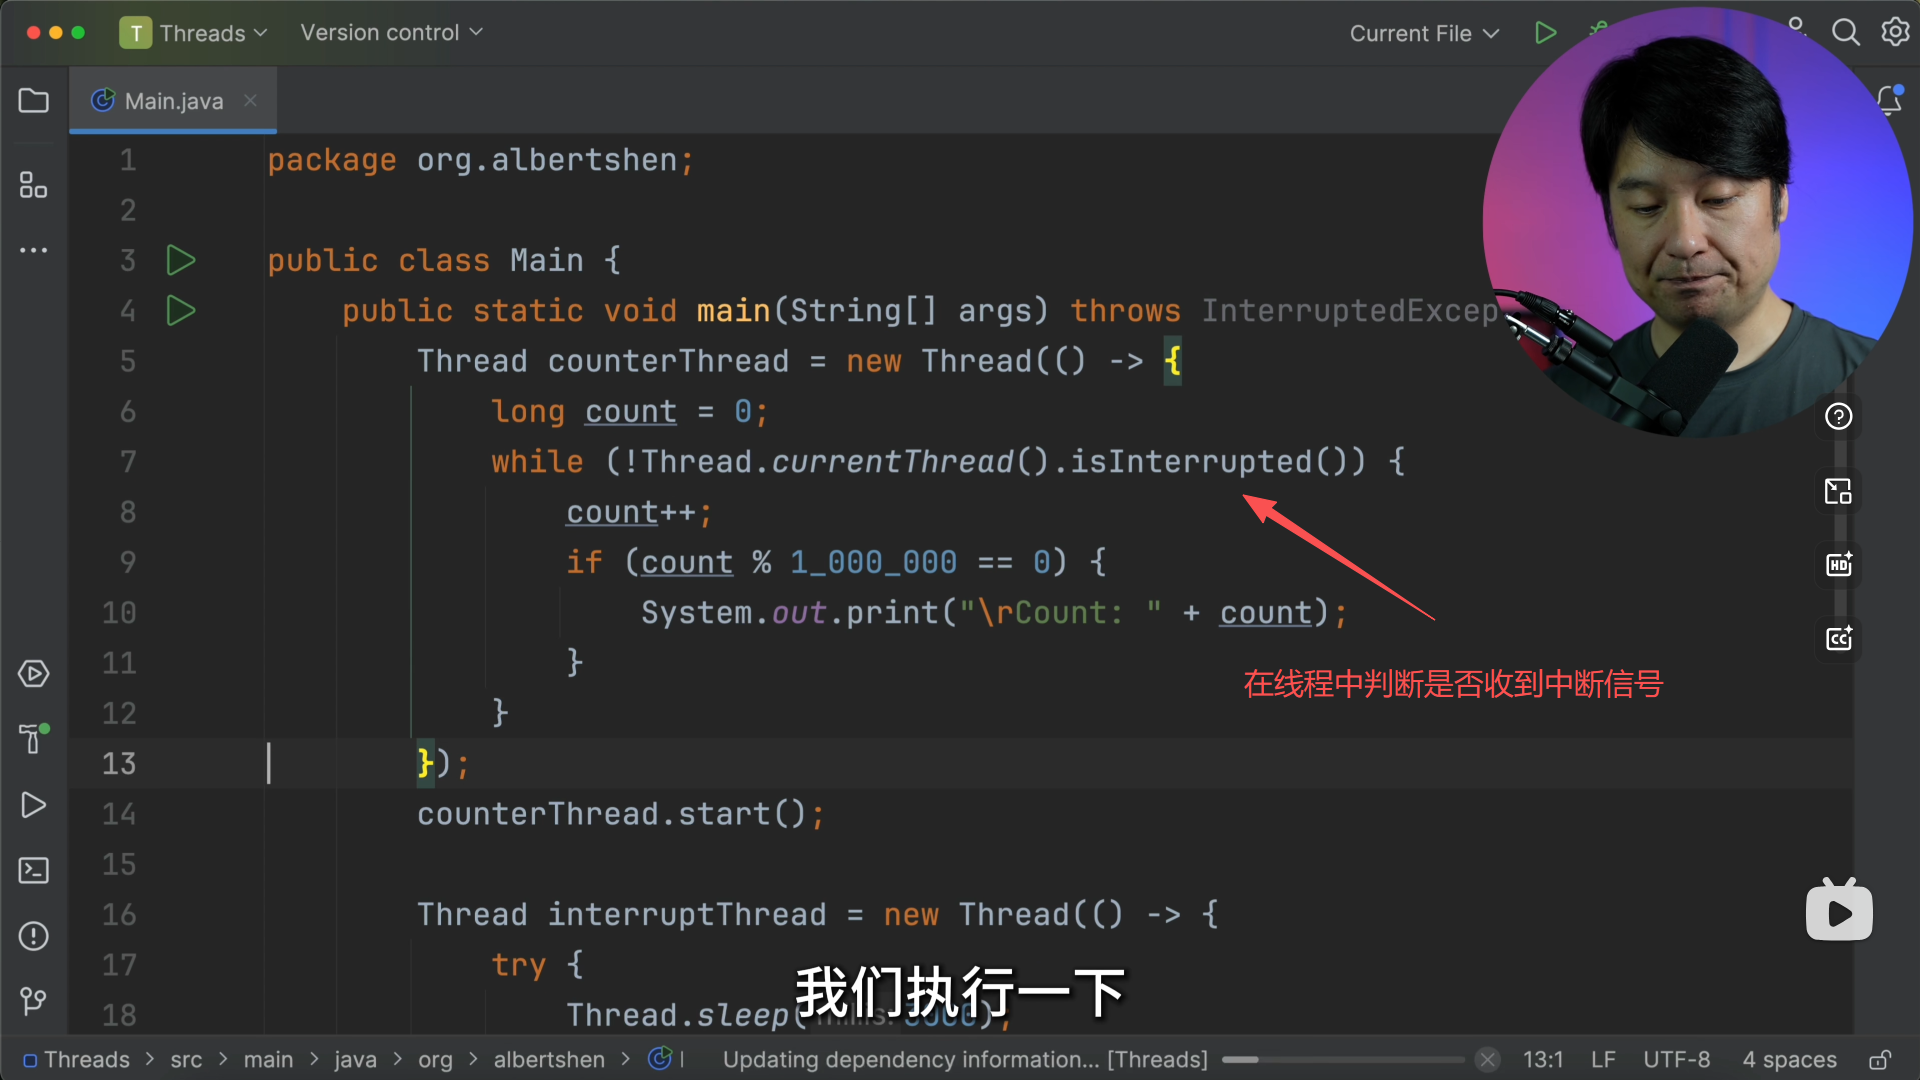The image size is (1920, 1080).
Task: Expand the Threads project dropdown
Action: coord(195,33)
